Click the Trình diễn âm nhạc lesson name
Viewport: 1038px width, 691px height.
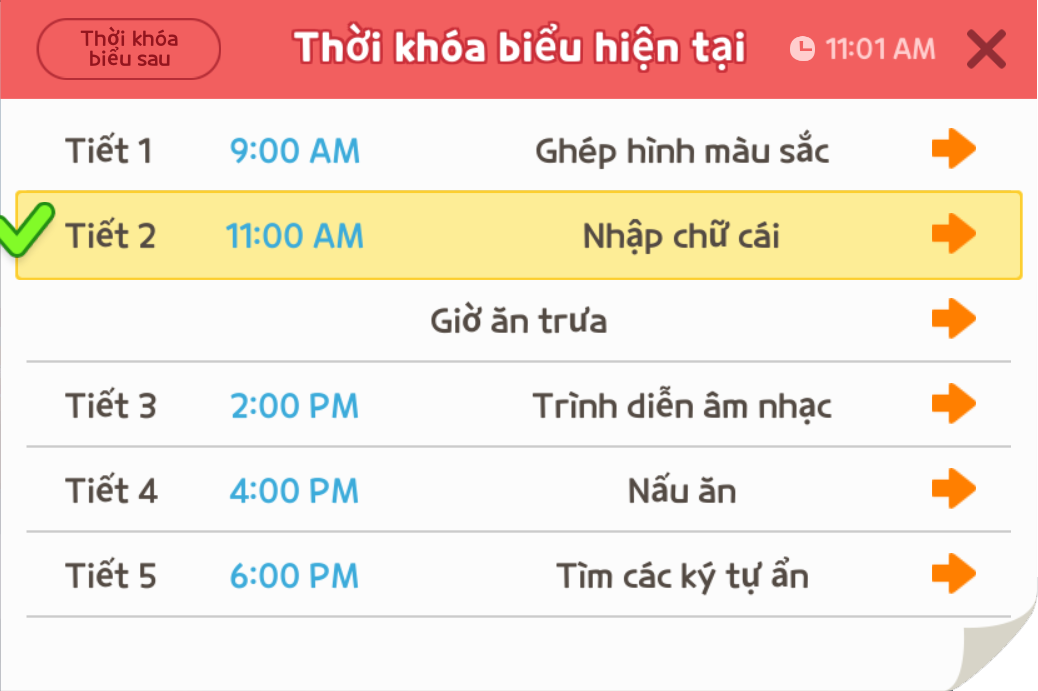tap(682, 406)
